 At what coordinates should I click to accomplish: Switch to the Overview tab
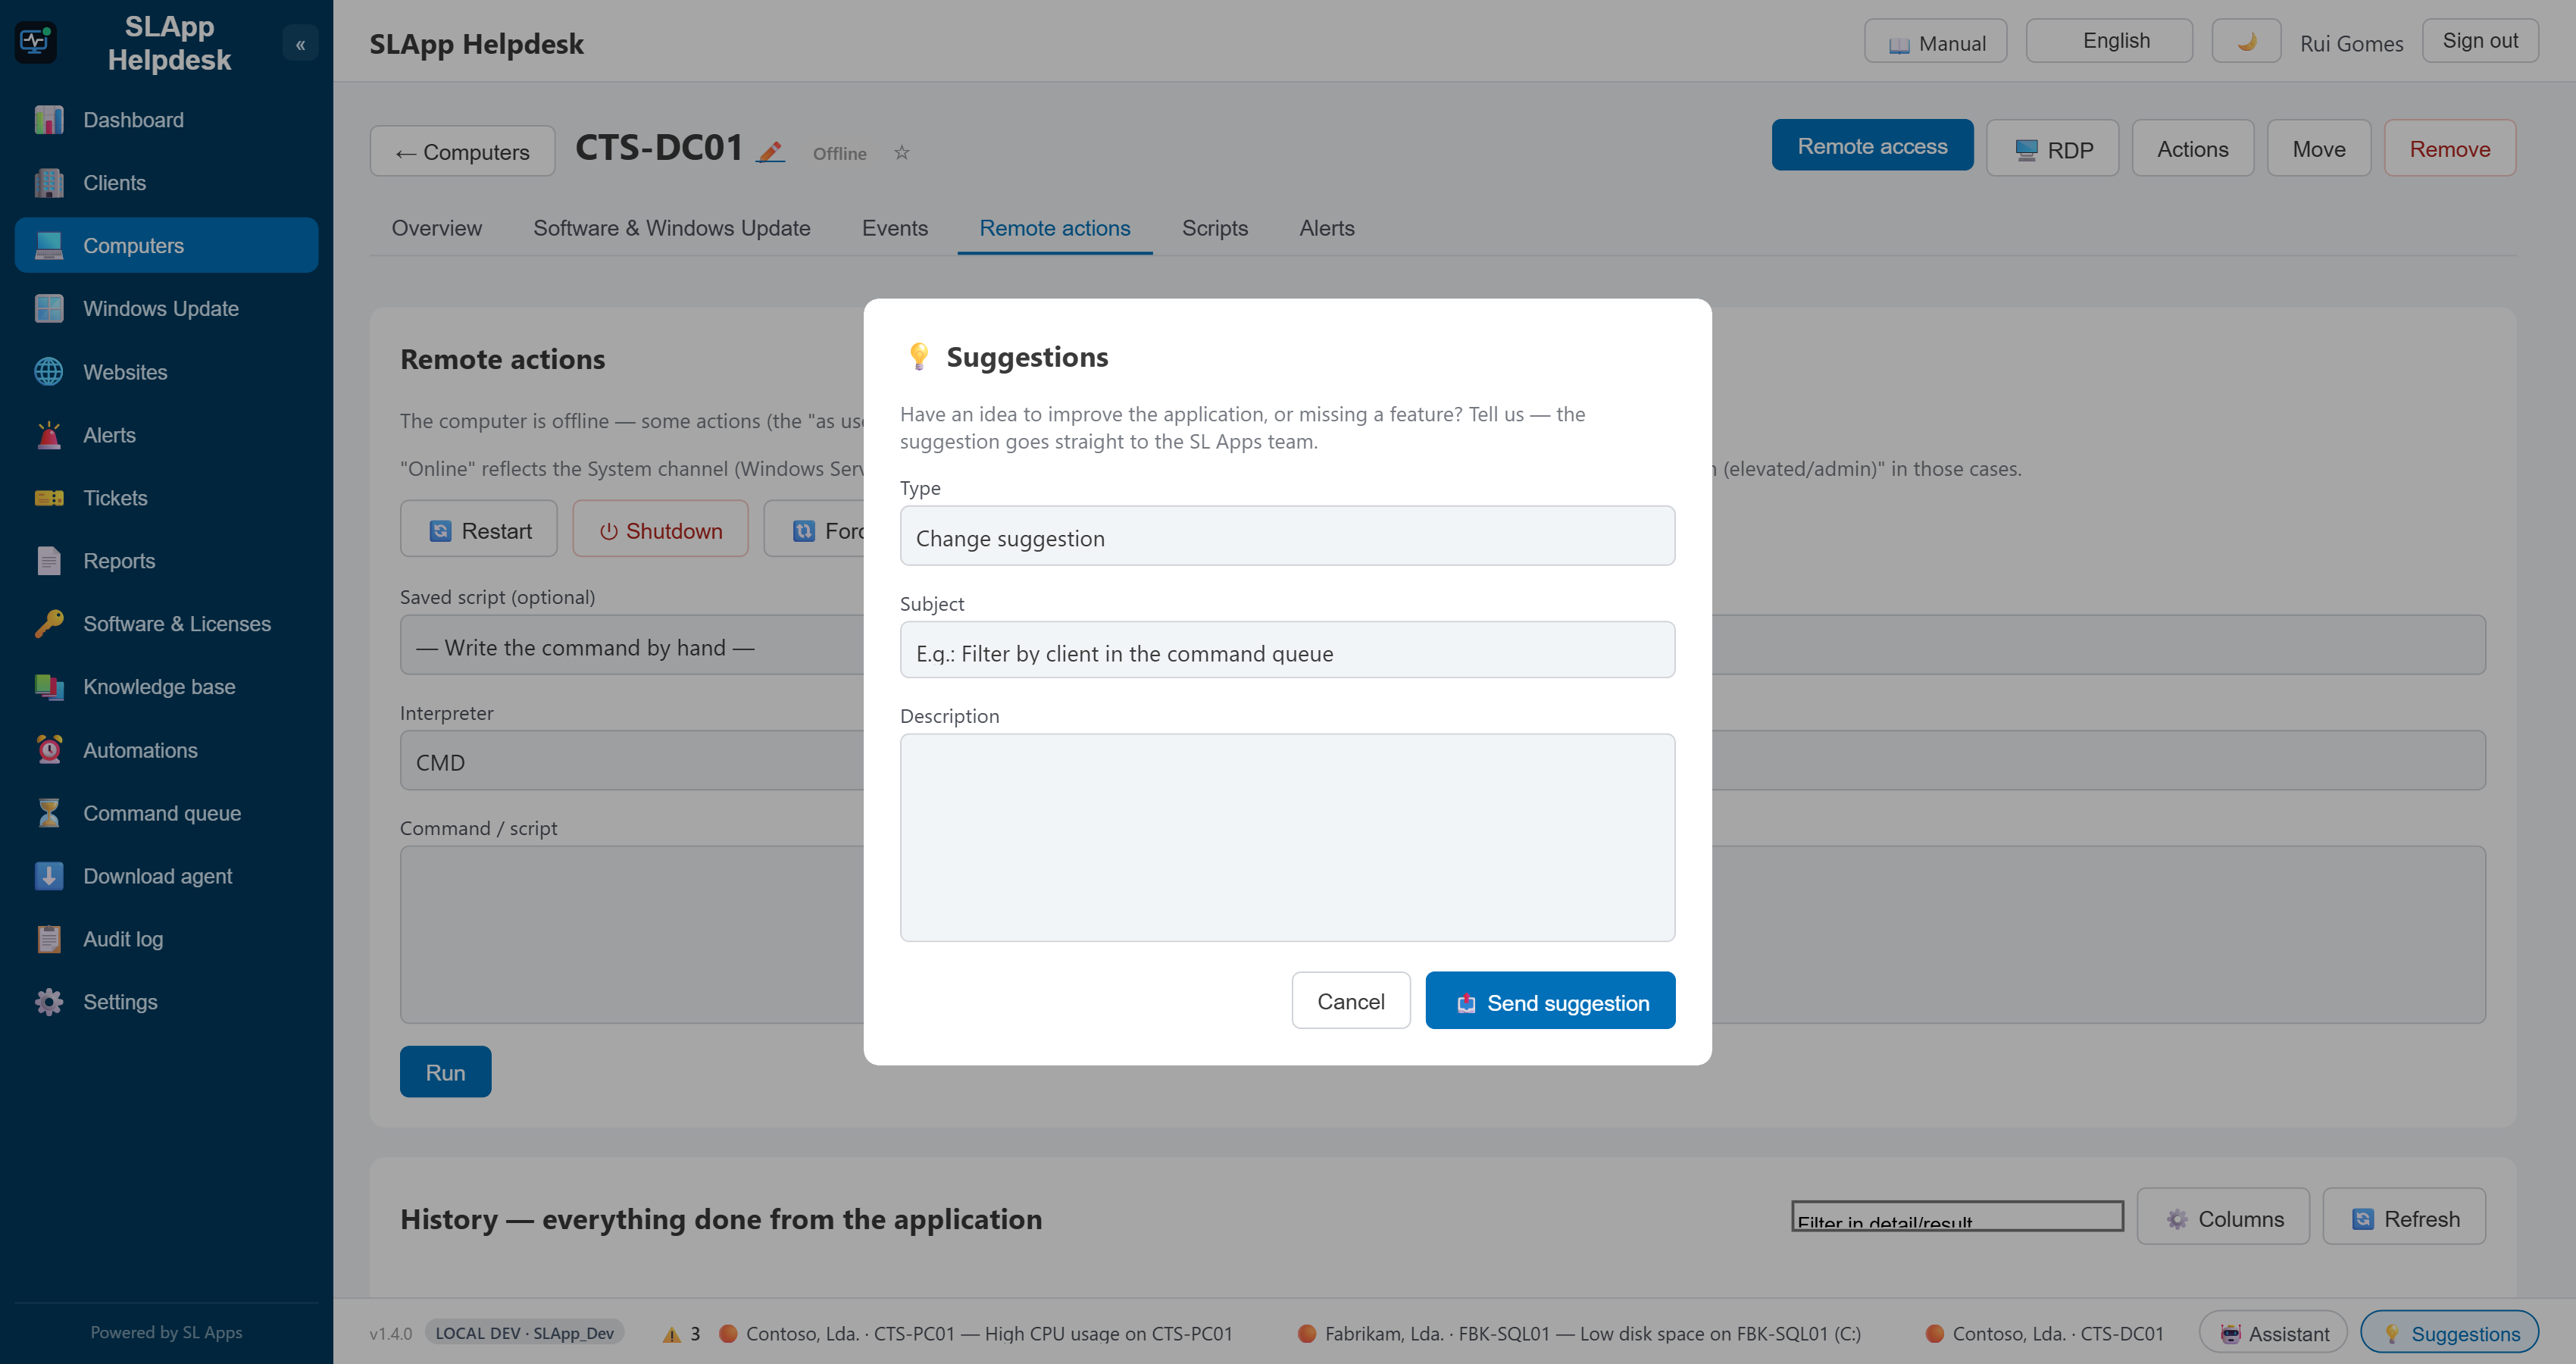[436, 228]
